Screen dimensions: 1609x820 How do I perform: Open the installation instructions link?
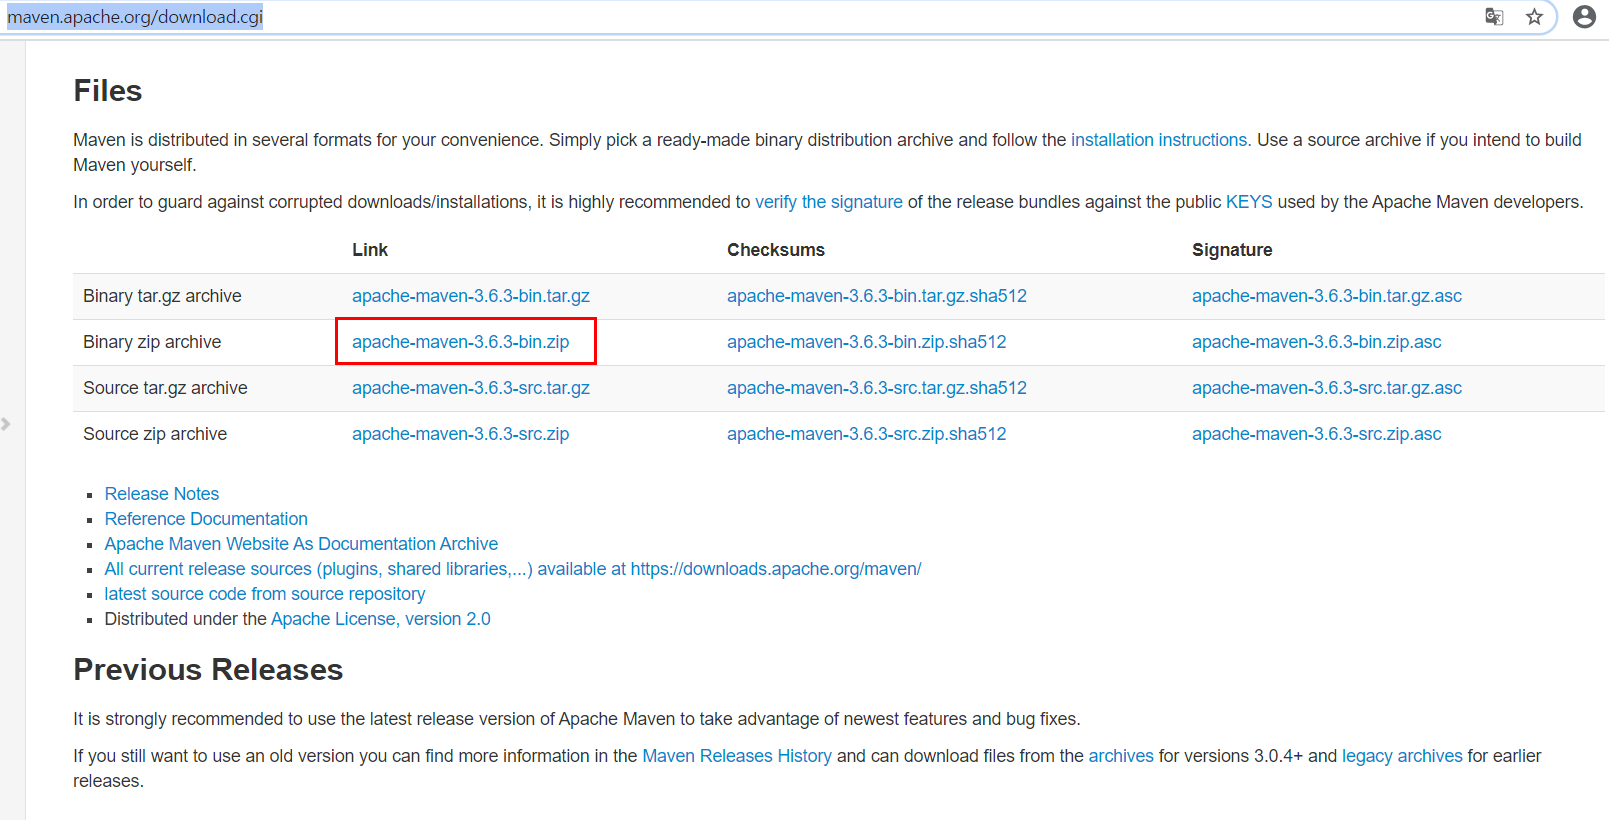point(1159,140)
